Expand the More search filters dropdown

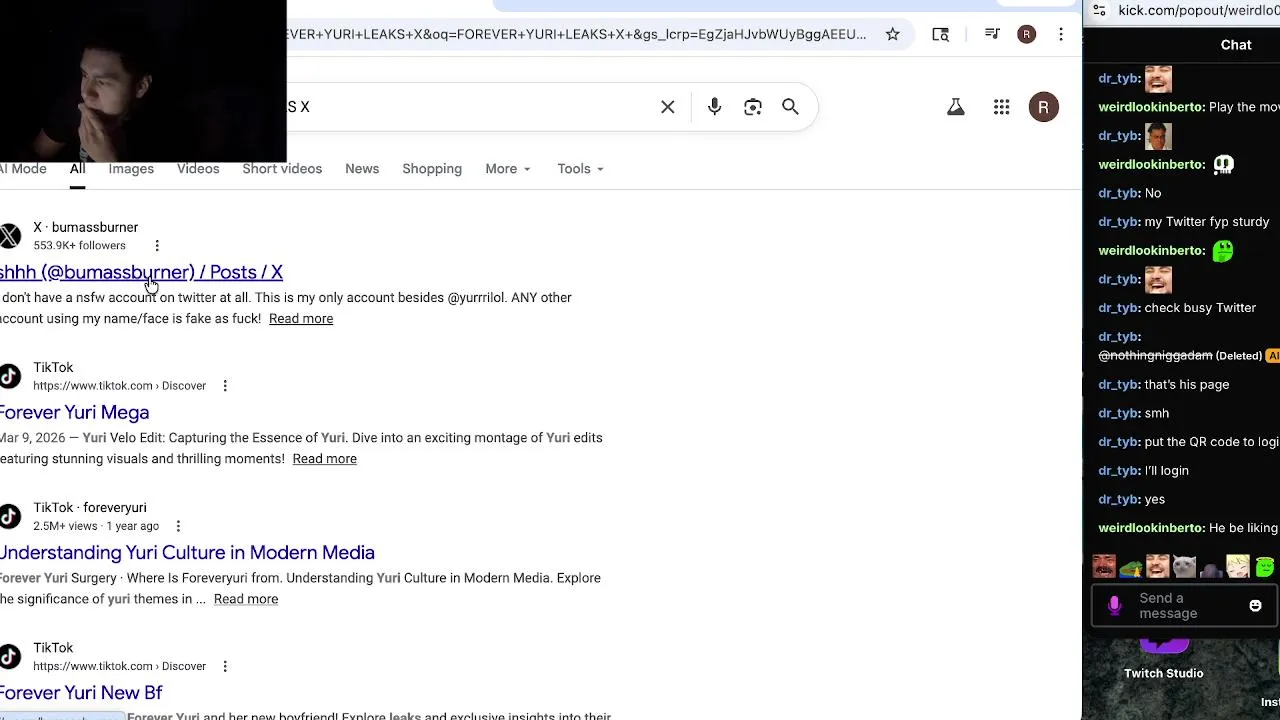click(x=508, y=169)
